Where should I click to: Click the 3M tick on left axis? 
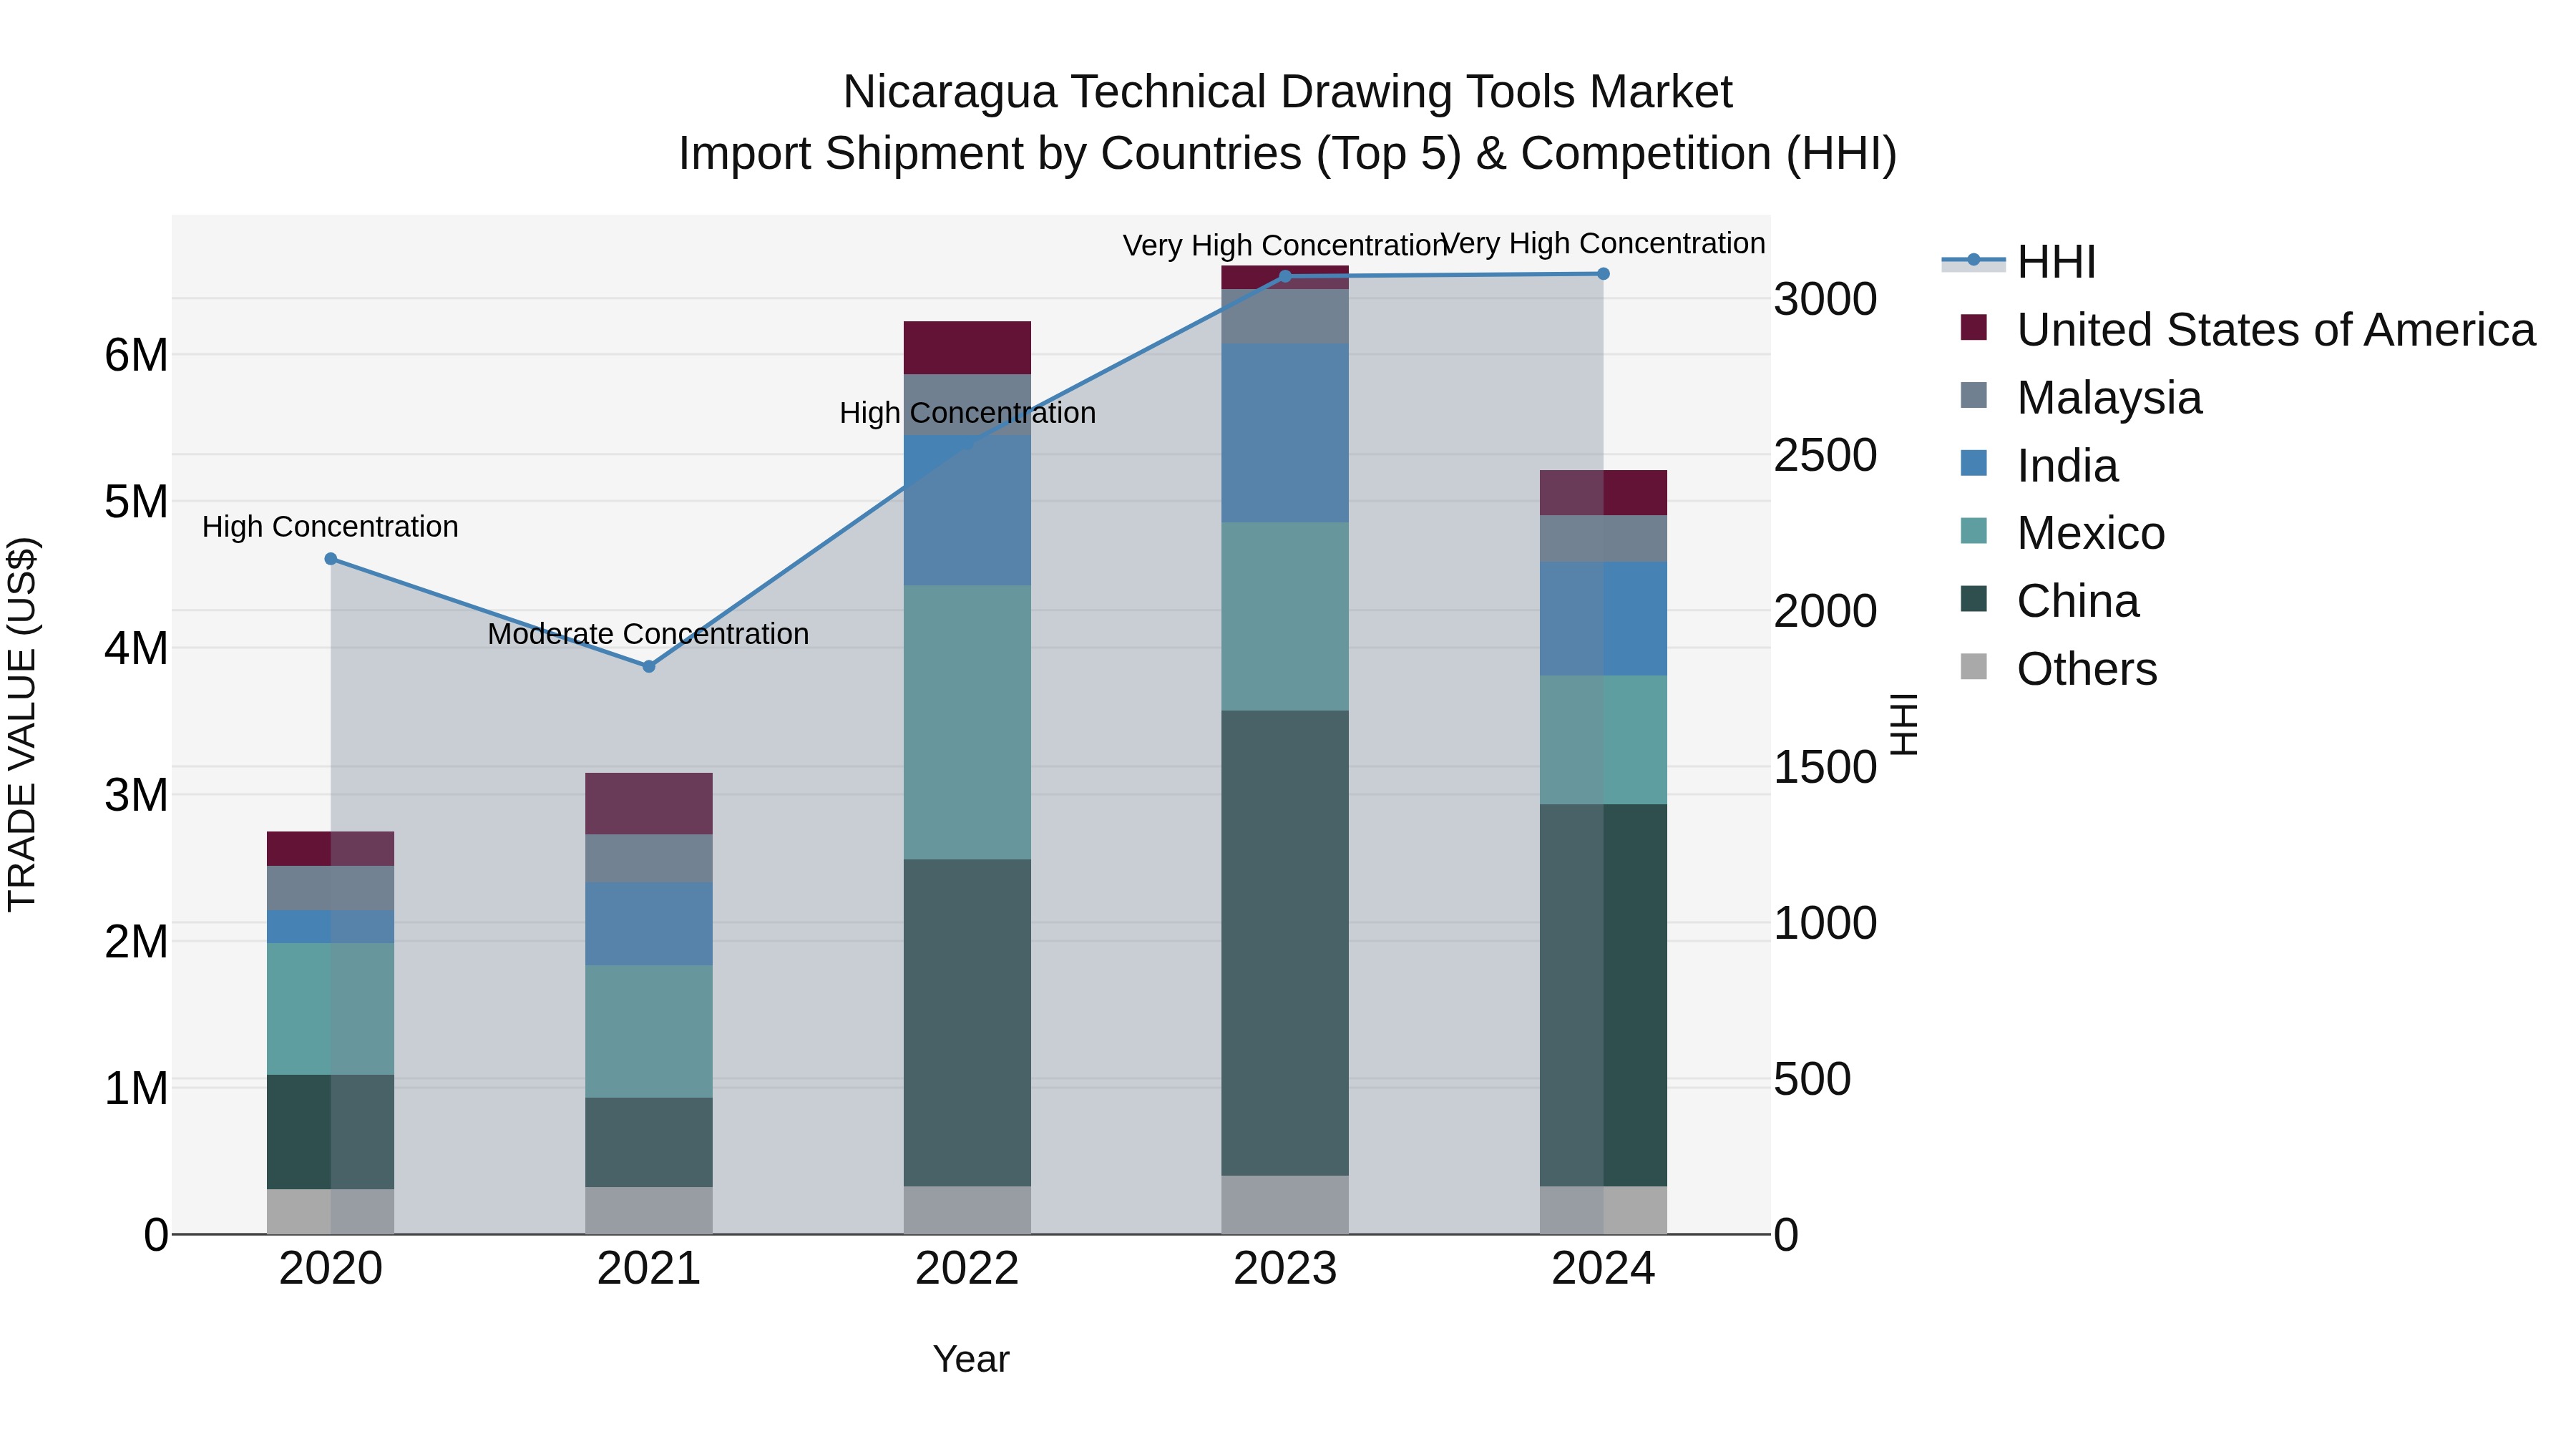136,795
